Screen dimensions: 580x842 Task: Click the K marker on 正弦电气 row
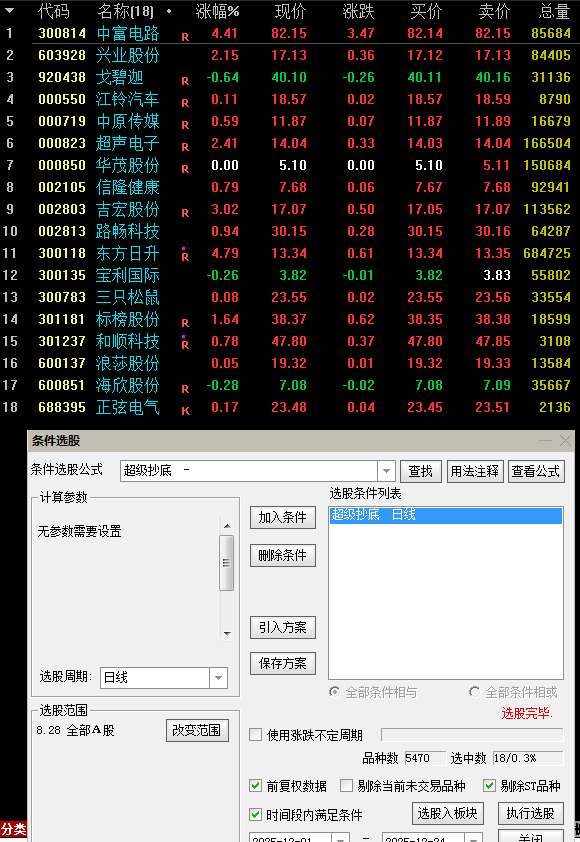[185, 411]
